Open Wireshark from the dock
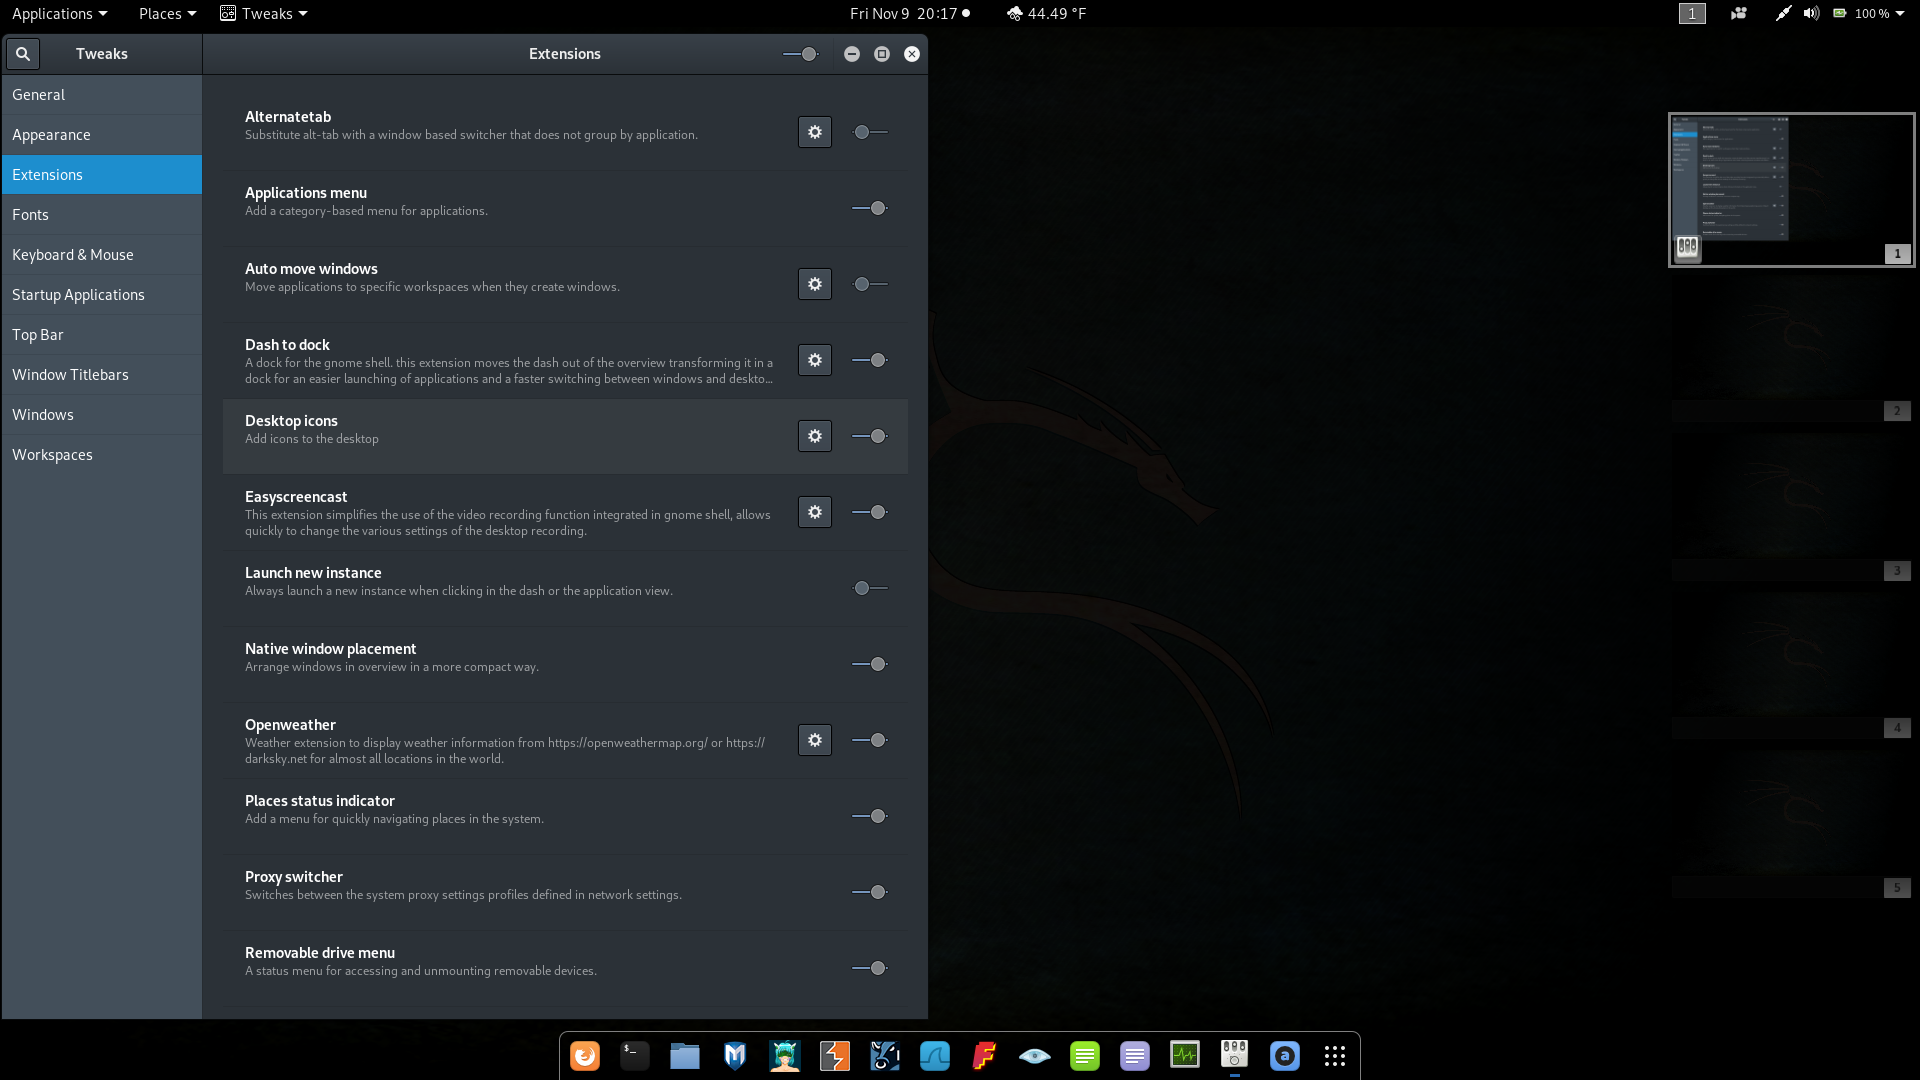This screenshot has width=1920, height=1080. pyautogui.click(x=935, y=1056)
